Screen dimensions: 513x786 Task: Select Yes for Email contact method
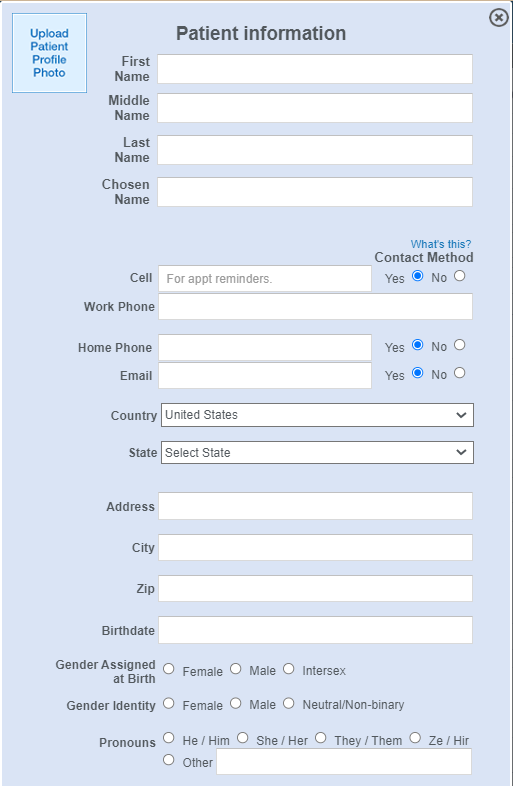[417, 373]
